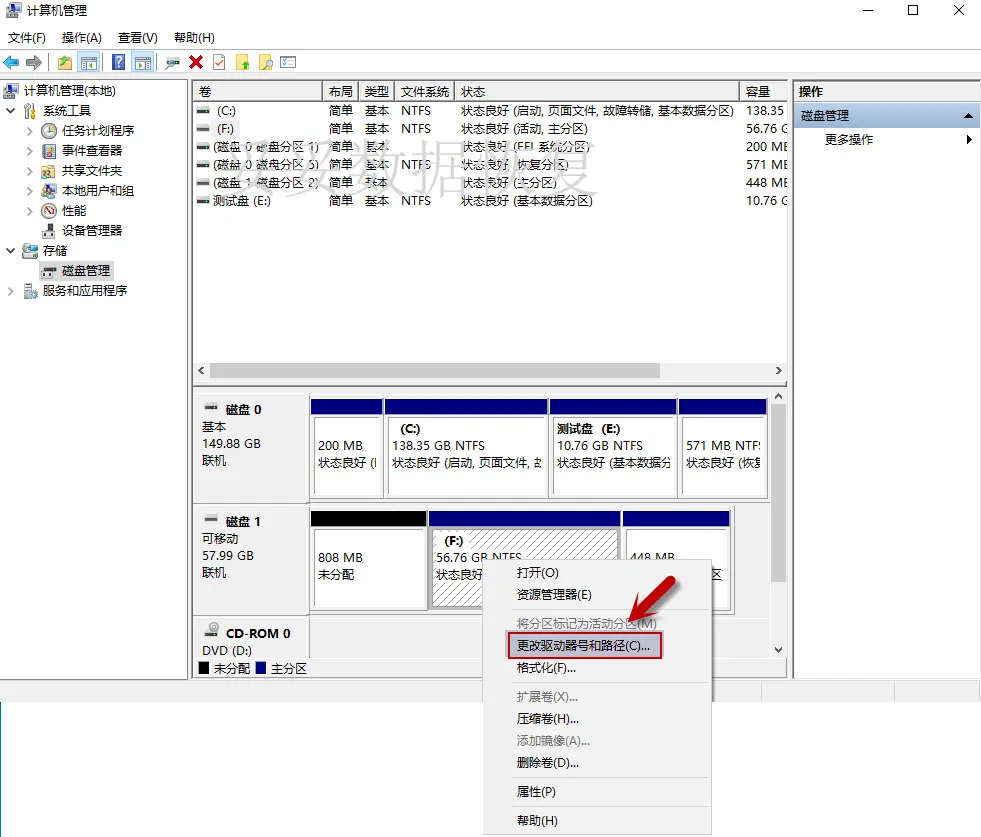Expand the 任务计划程序 tree node
The height and width of the screenshot is (837, 981).
(x=29, y=131)
